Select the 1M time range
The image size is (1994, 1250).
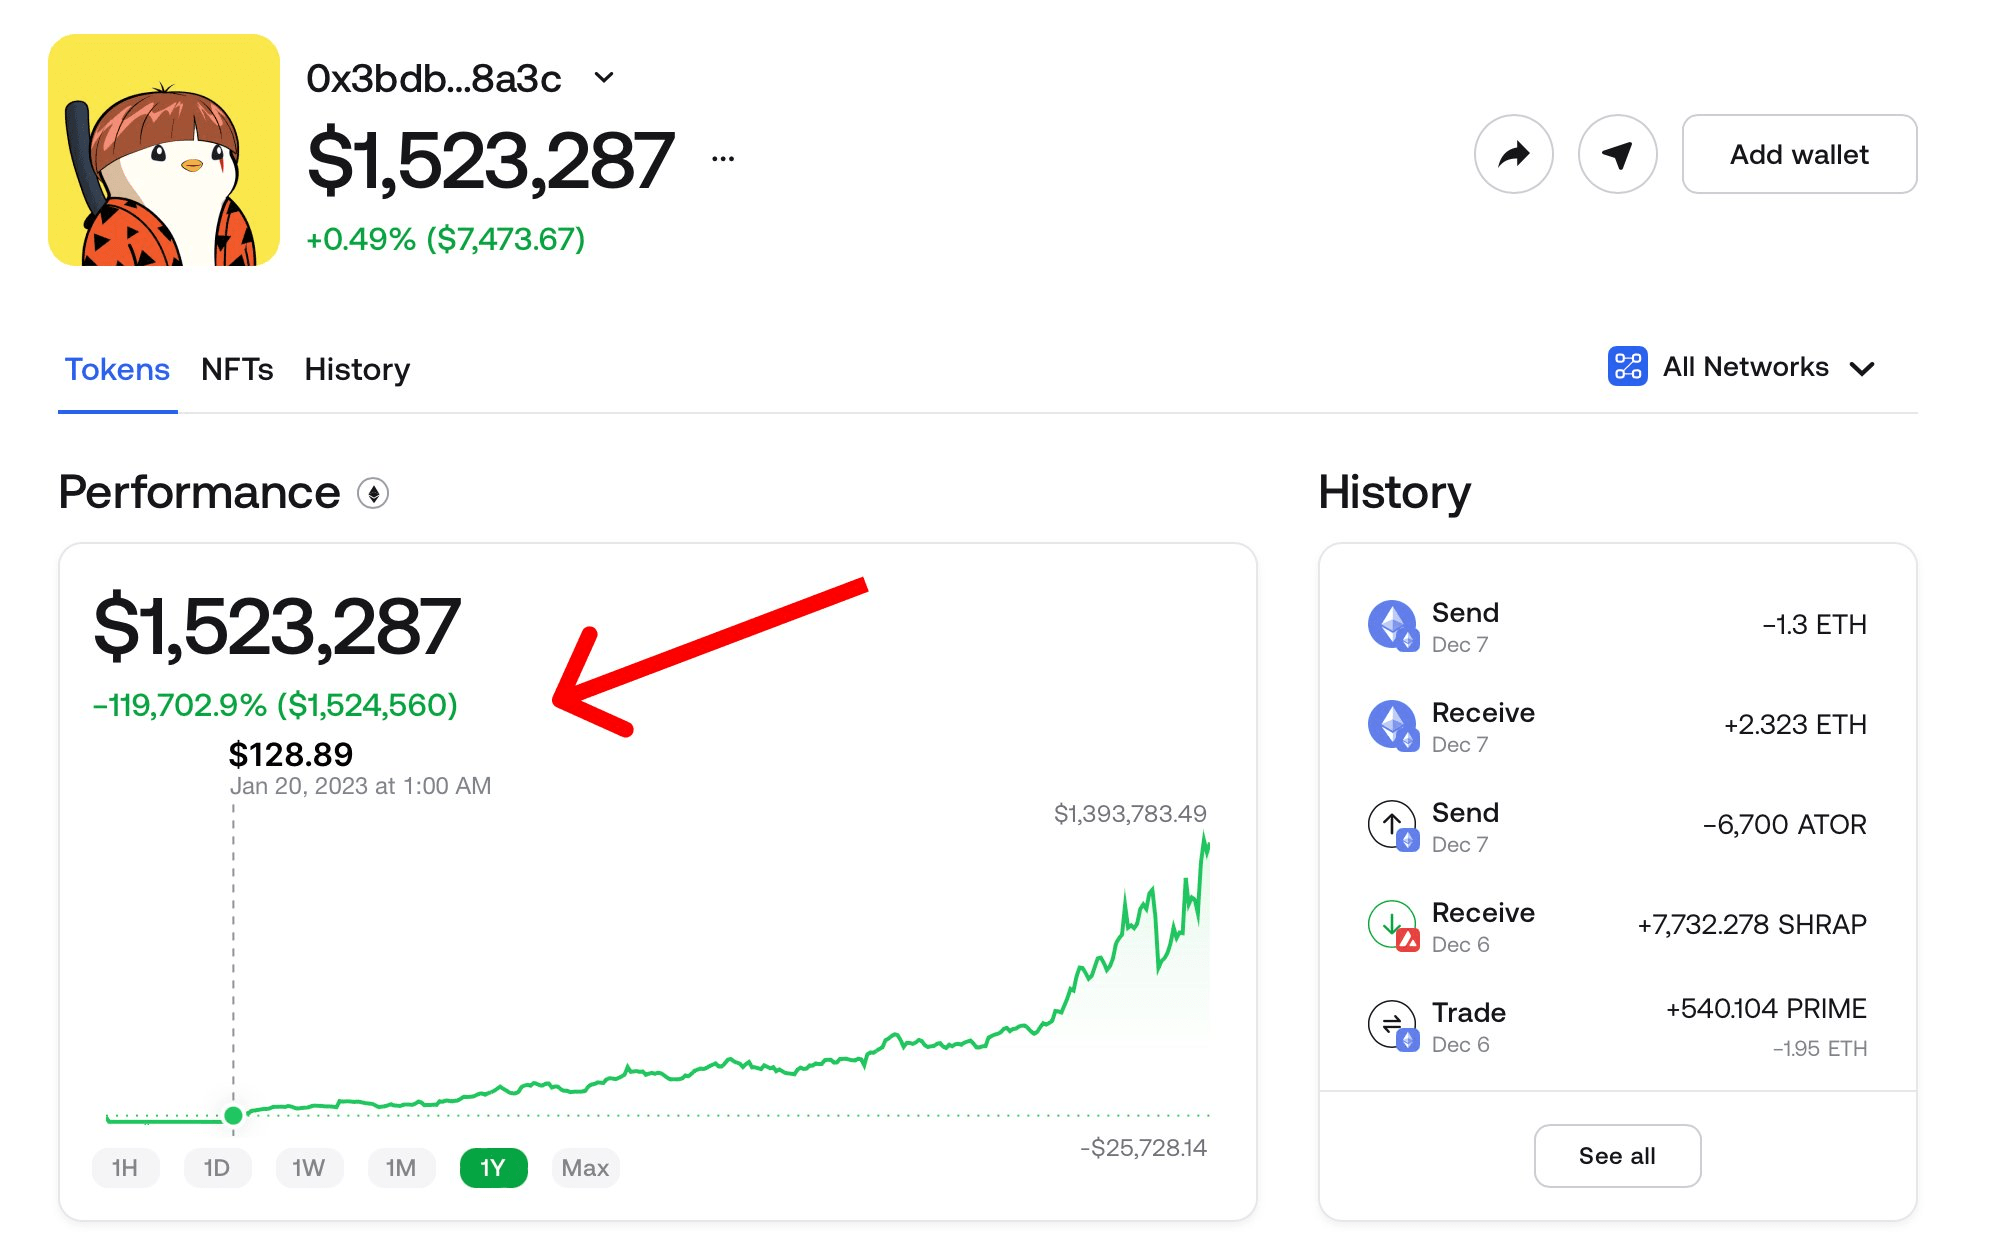click(x=401, y=1168)
